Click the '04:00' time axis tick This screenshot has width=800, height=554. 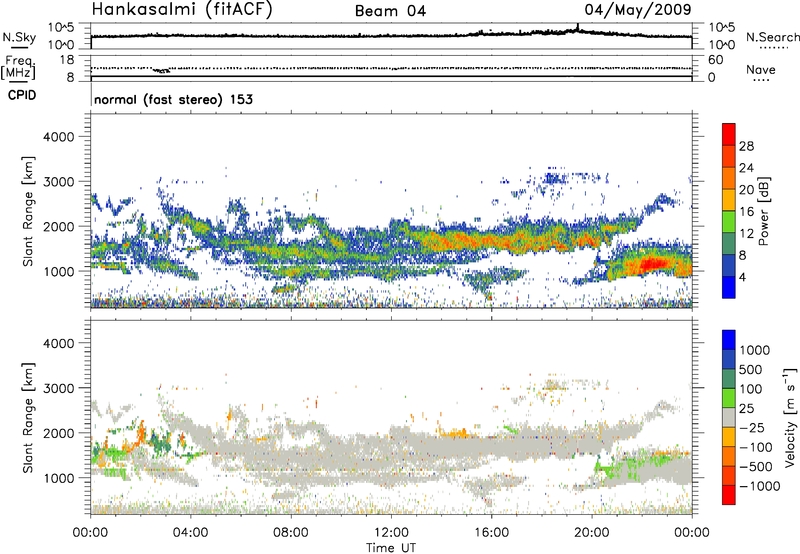pyautogui.click(x=191, y=533)
